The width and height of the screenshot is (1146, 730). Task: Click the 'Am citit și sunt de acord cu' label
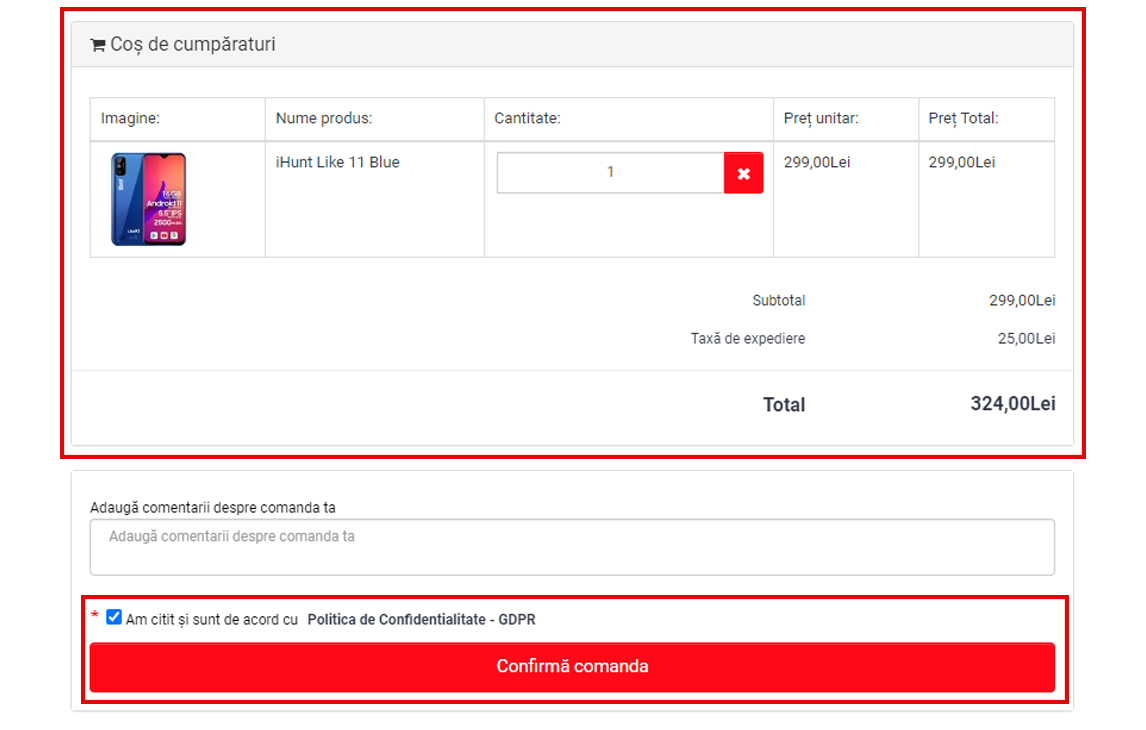coord(212,620)
